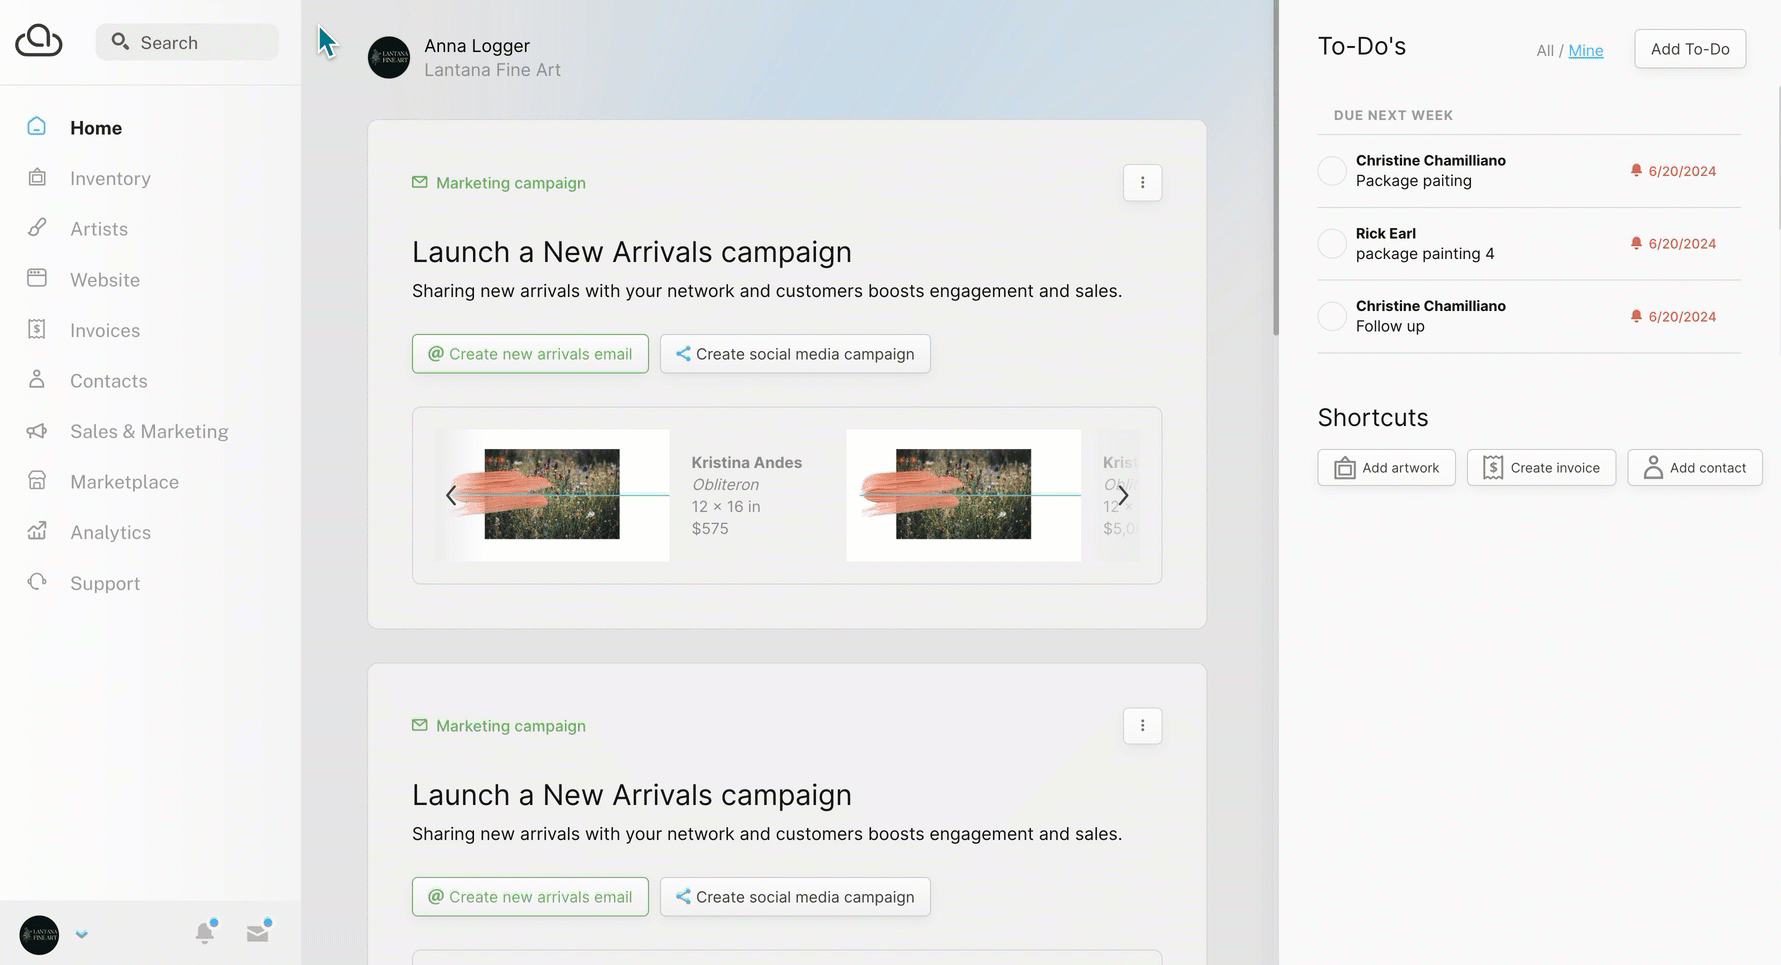1781x965 pixels.
Task: Click the Search magnifier icon
Action: tap(120, 41)
